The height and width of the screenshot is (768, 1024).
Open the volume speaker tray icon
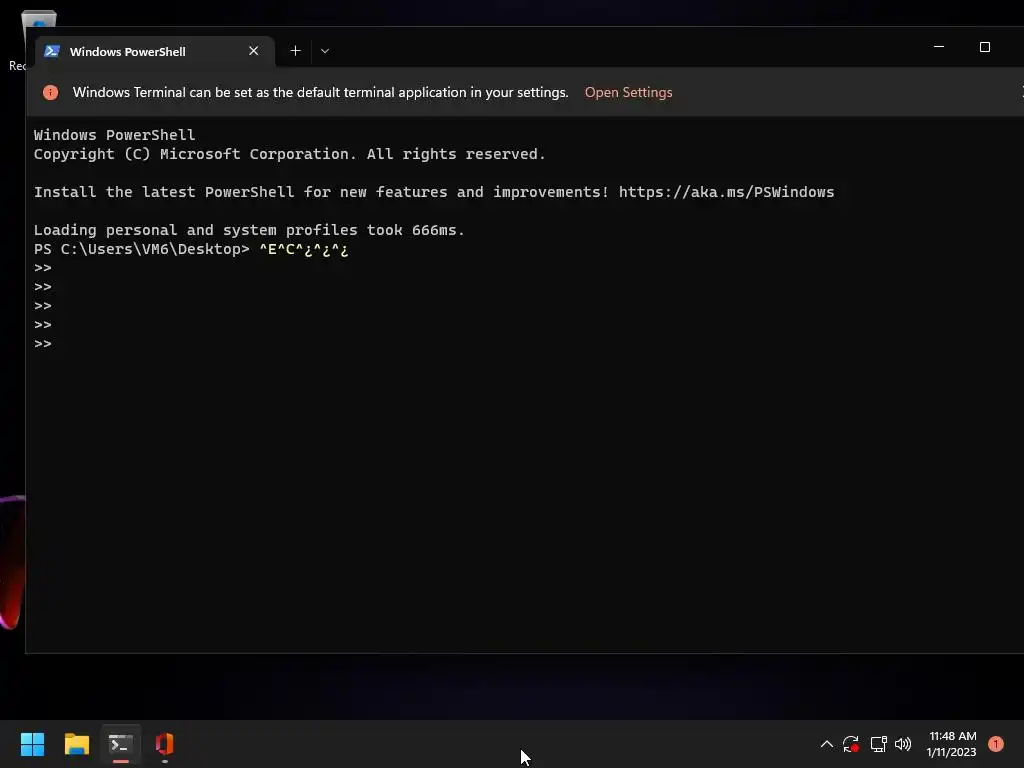903,744
